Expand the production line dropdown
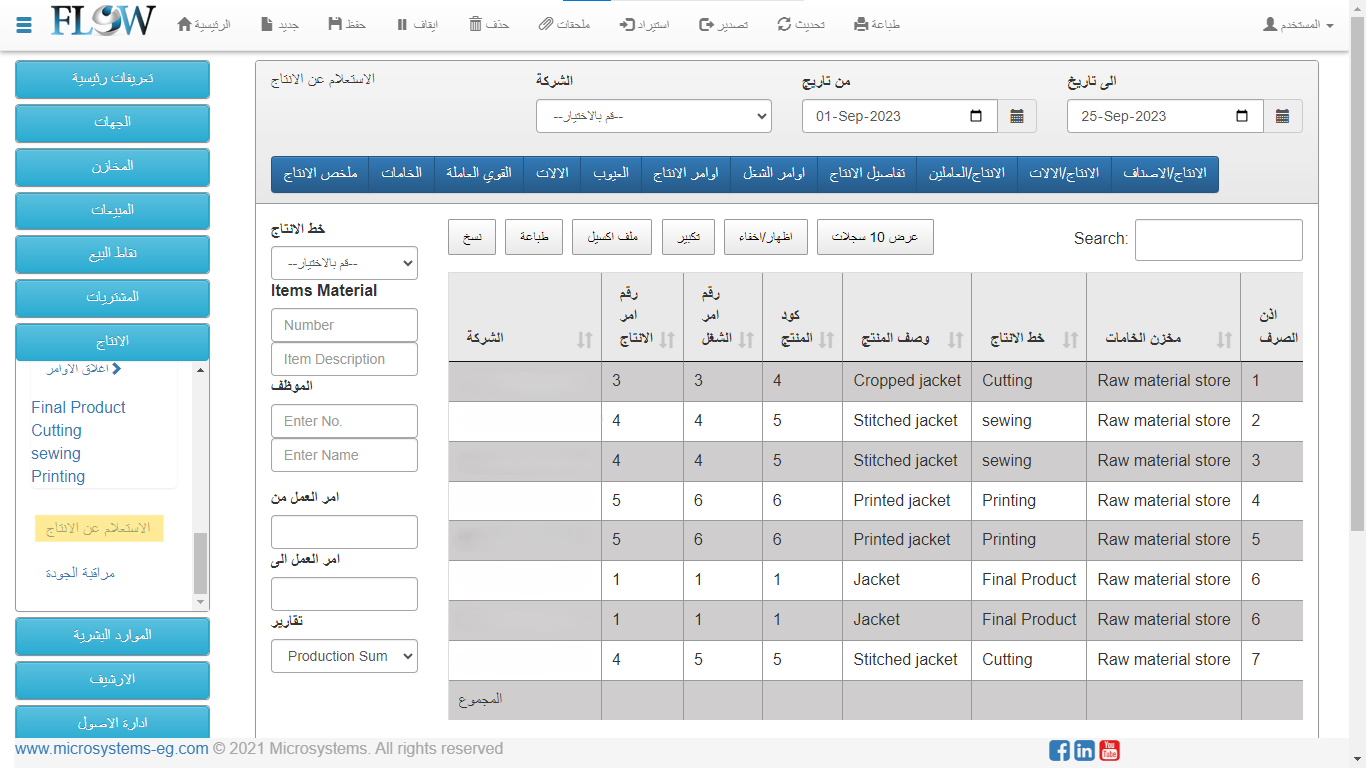 (344, 263)
